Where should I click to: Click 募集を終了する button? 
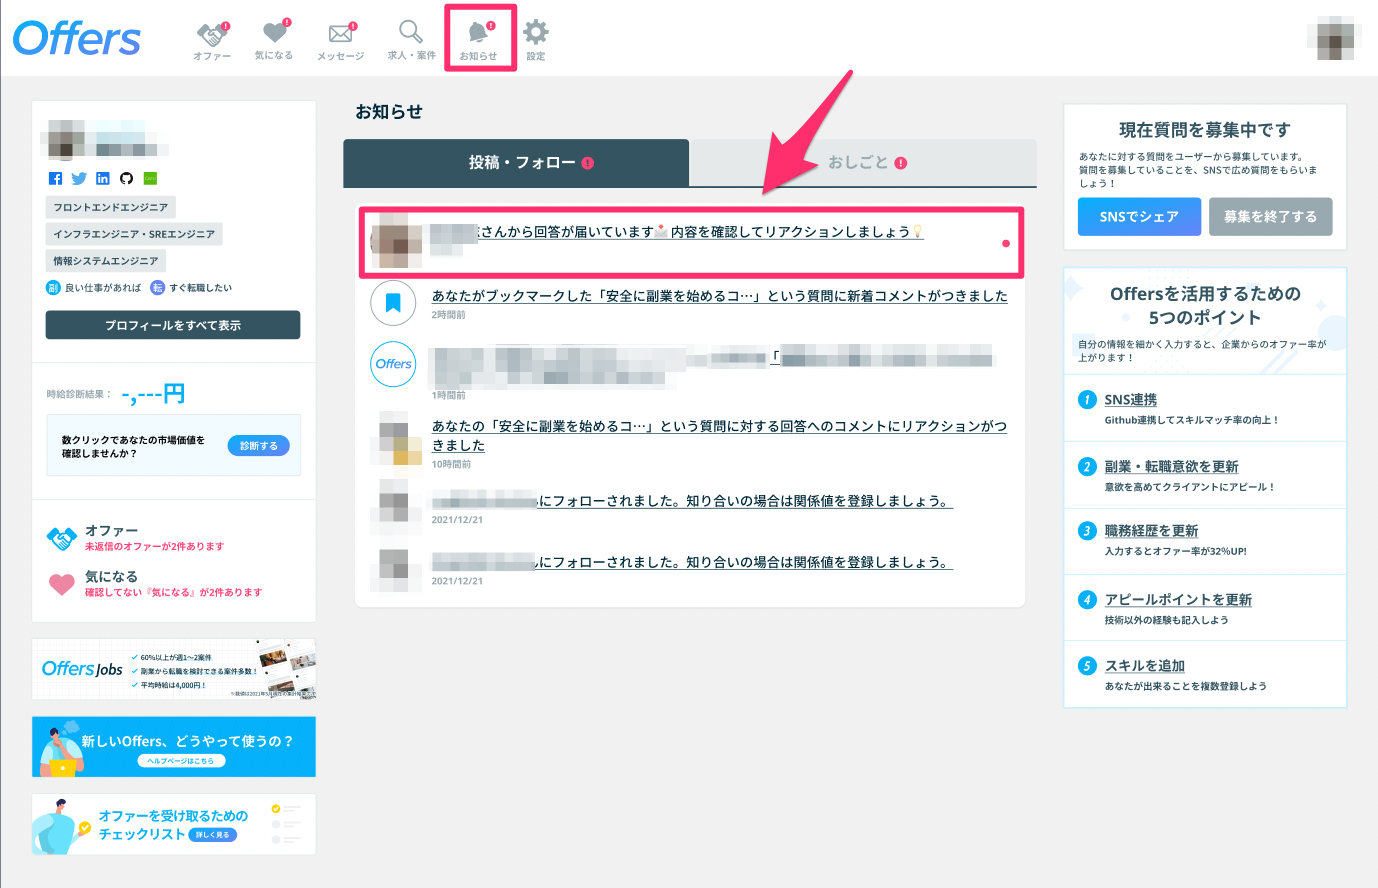[1270, 217]
